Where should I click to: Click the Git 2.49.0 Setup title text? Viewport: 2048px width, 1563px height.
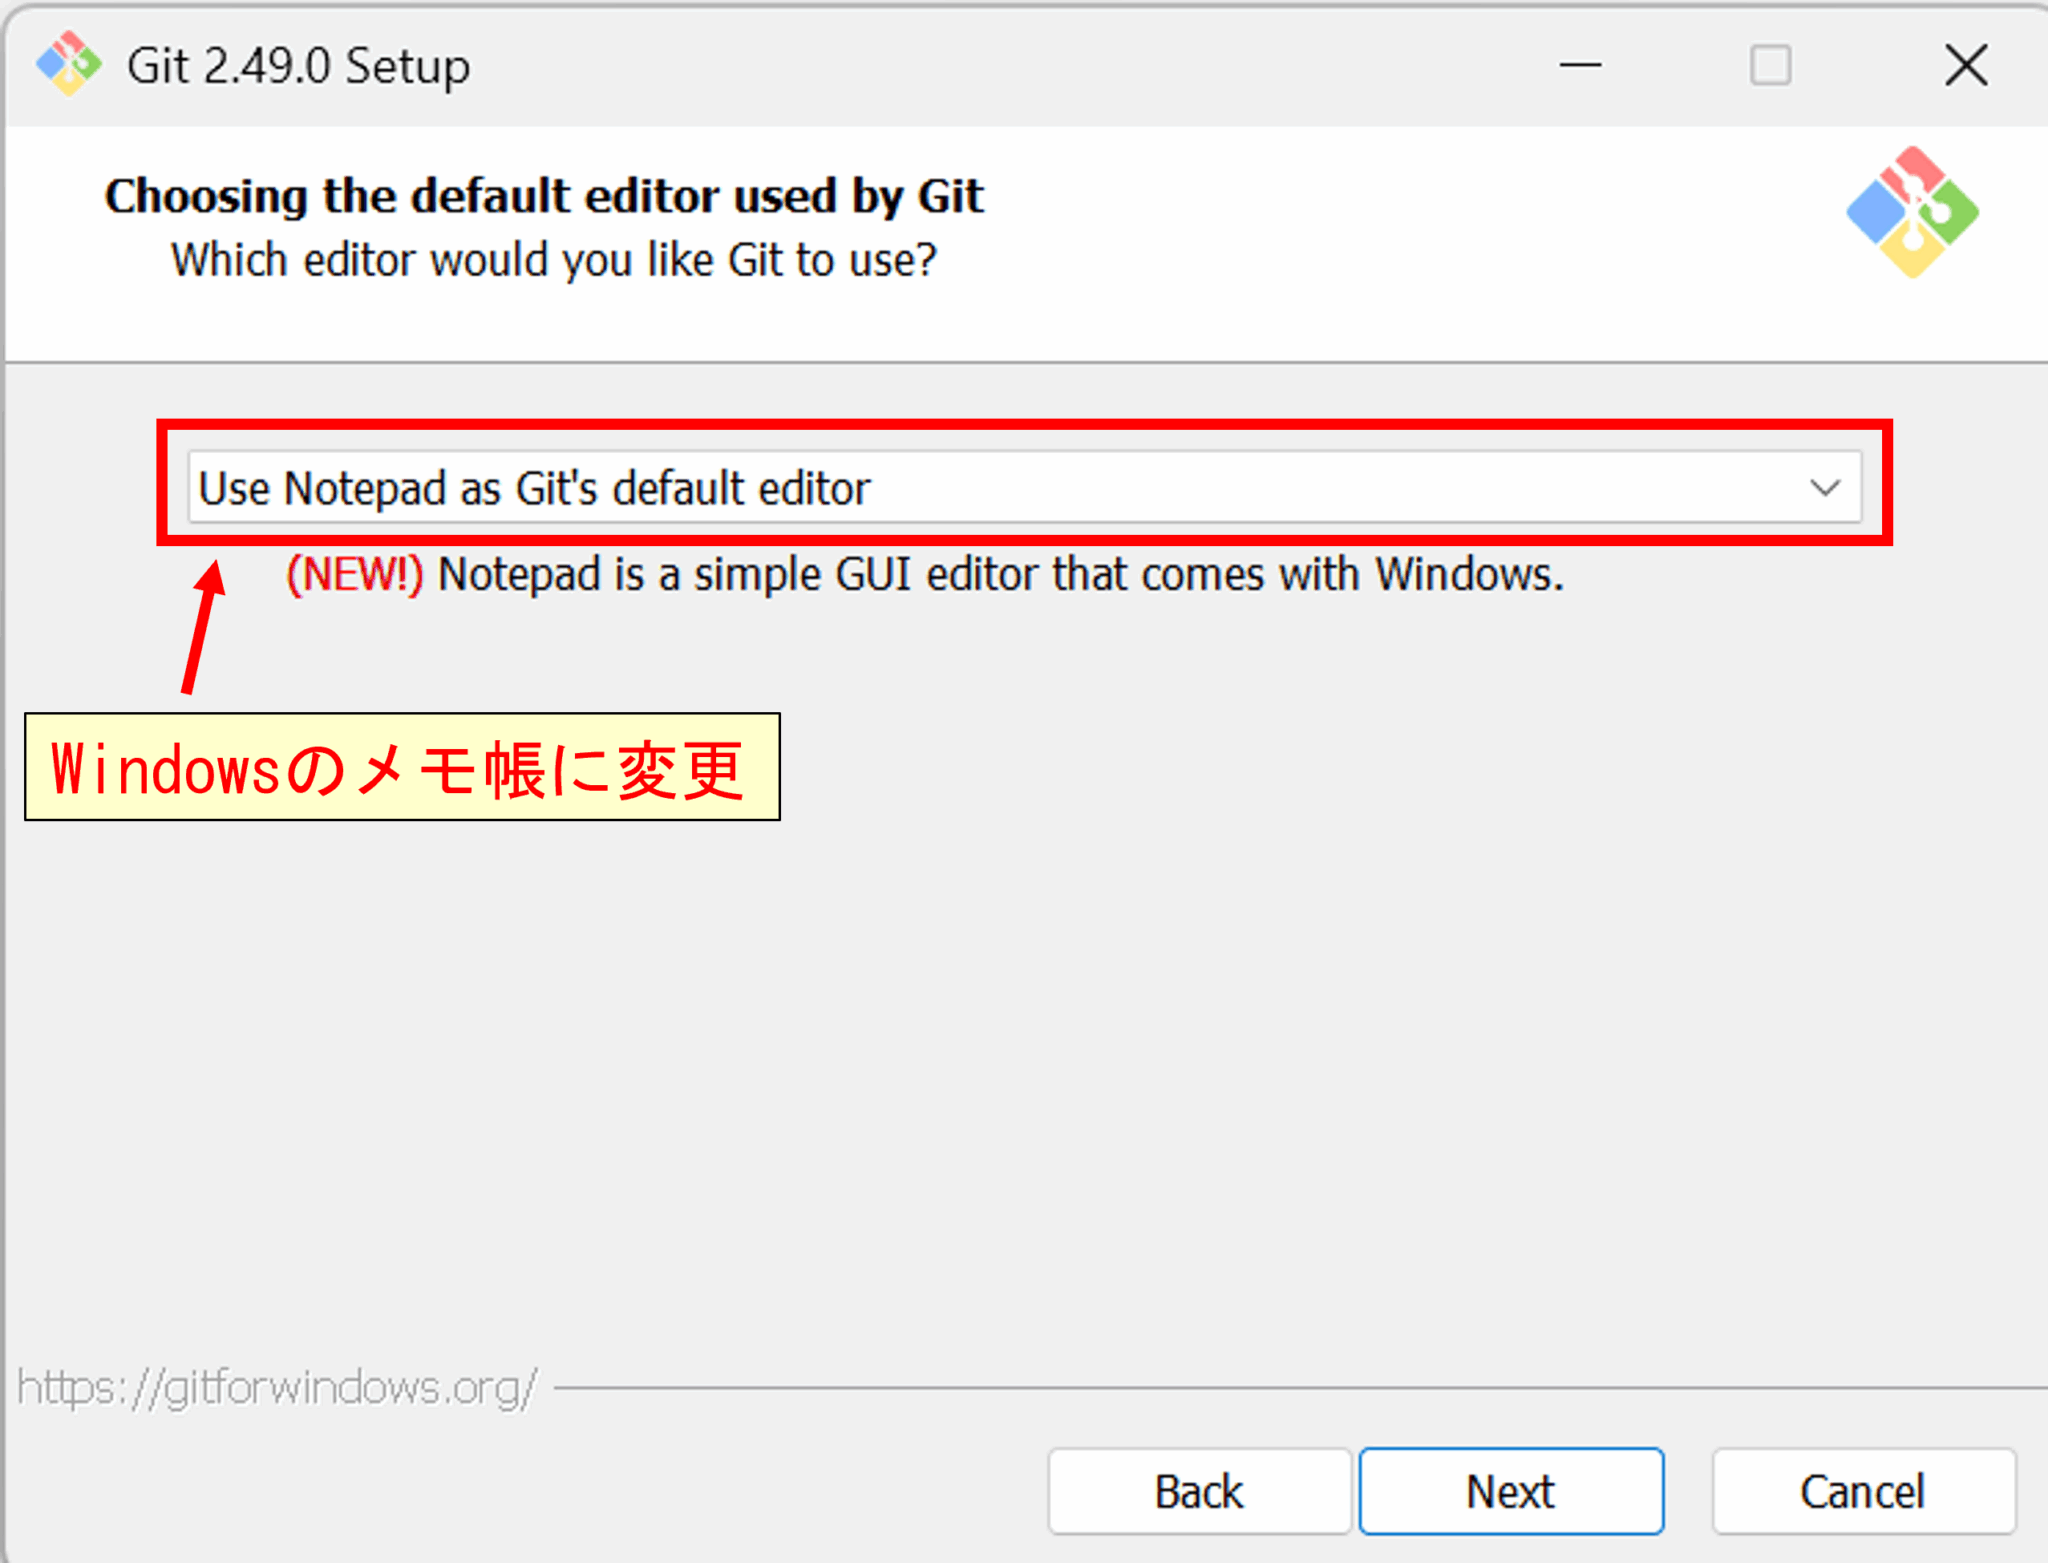tap(297, 64)
